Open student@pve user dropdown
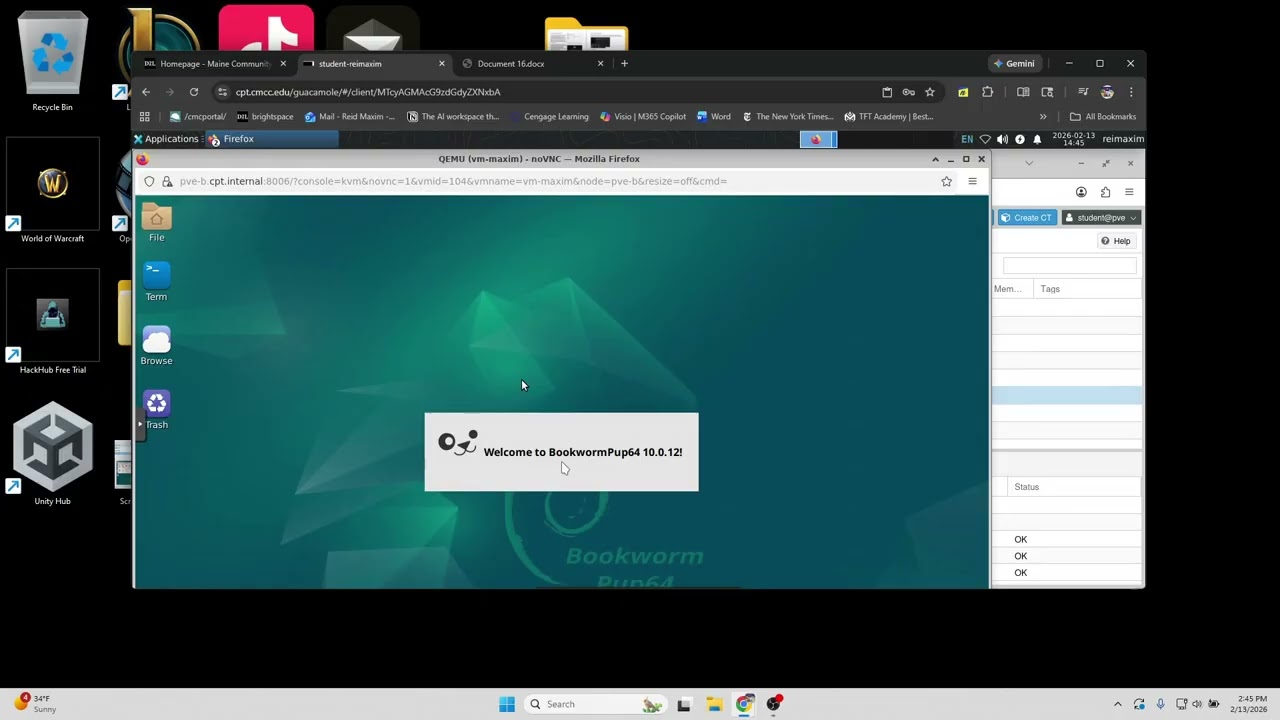 point(1100,217)
